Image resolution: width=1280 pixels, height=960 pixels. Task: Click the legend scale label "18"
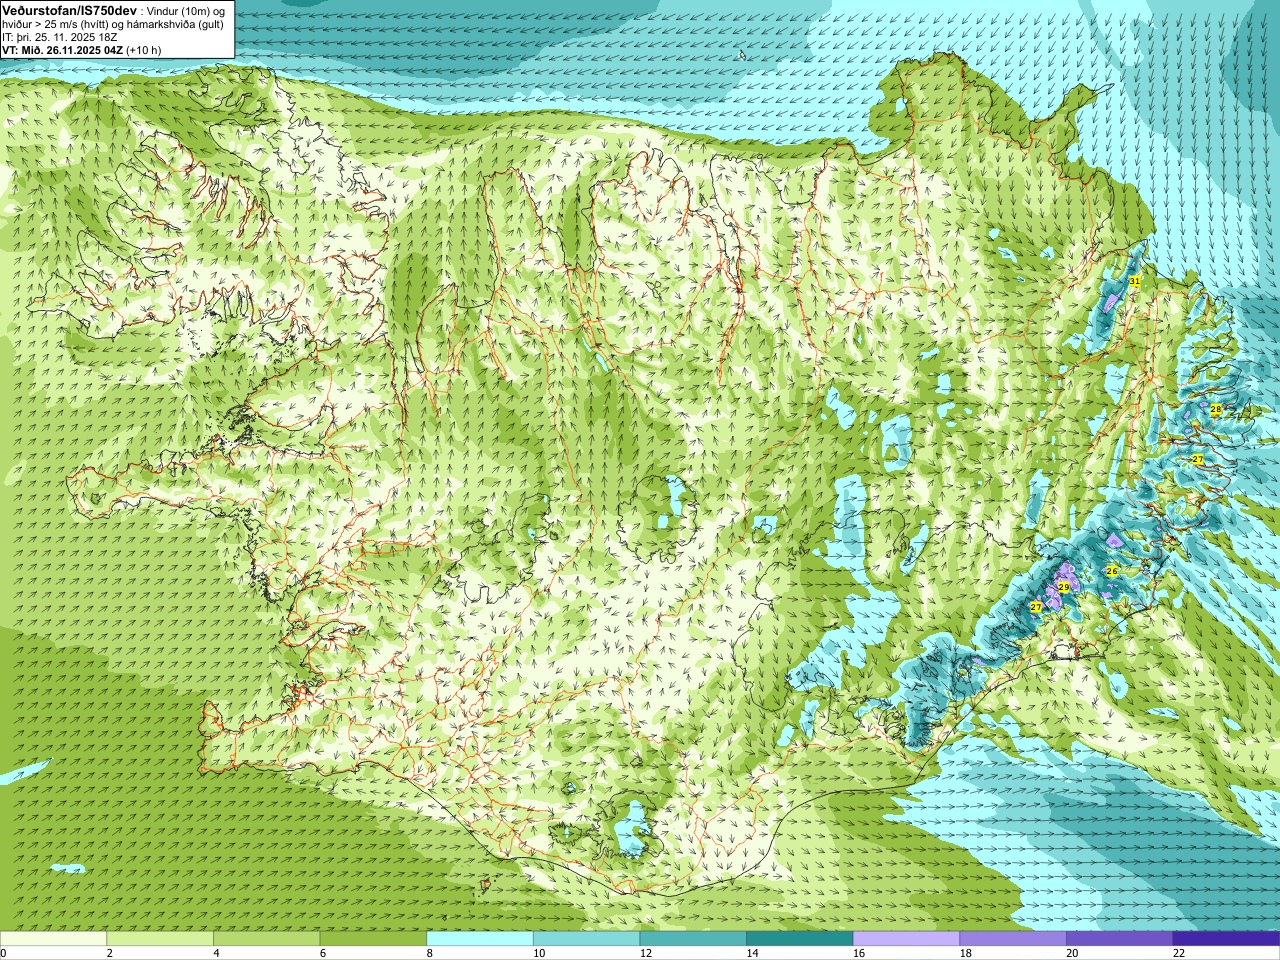click(966, 953)
